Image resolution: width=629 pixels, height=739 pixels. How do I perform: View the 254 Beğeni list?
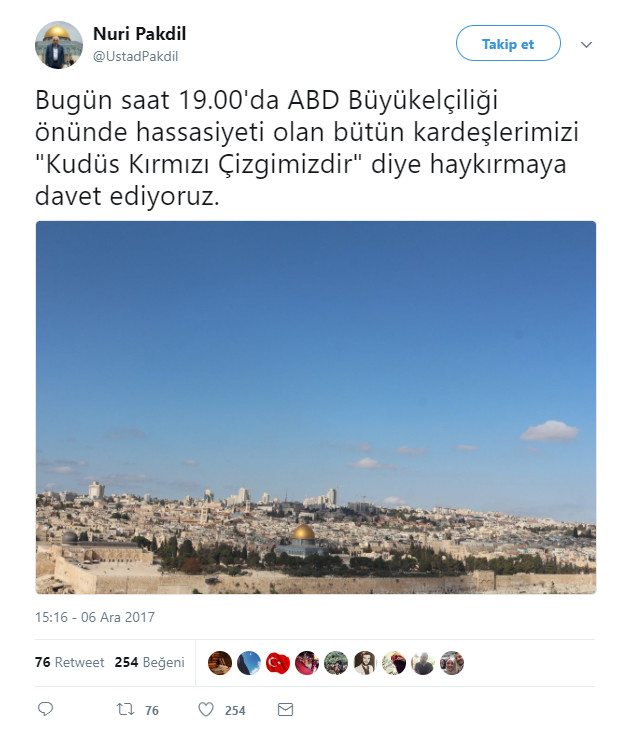pos(149,662)
